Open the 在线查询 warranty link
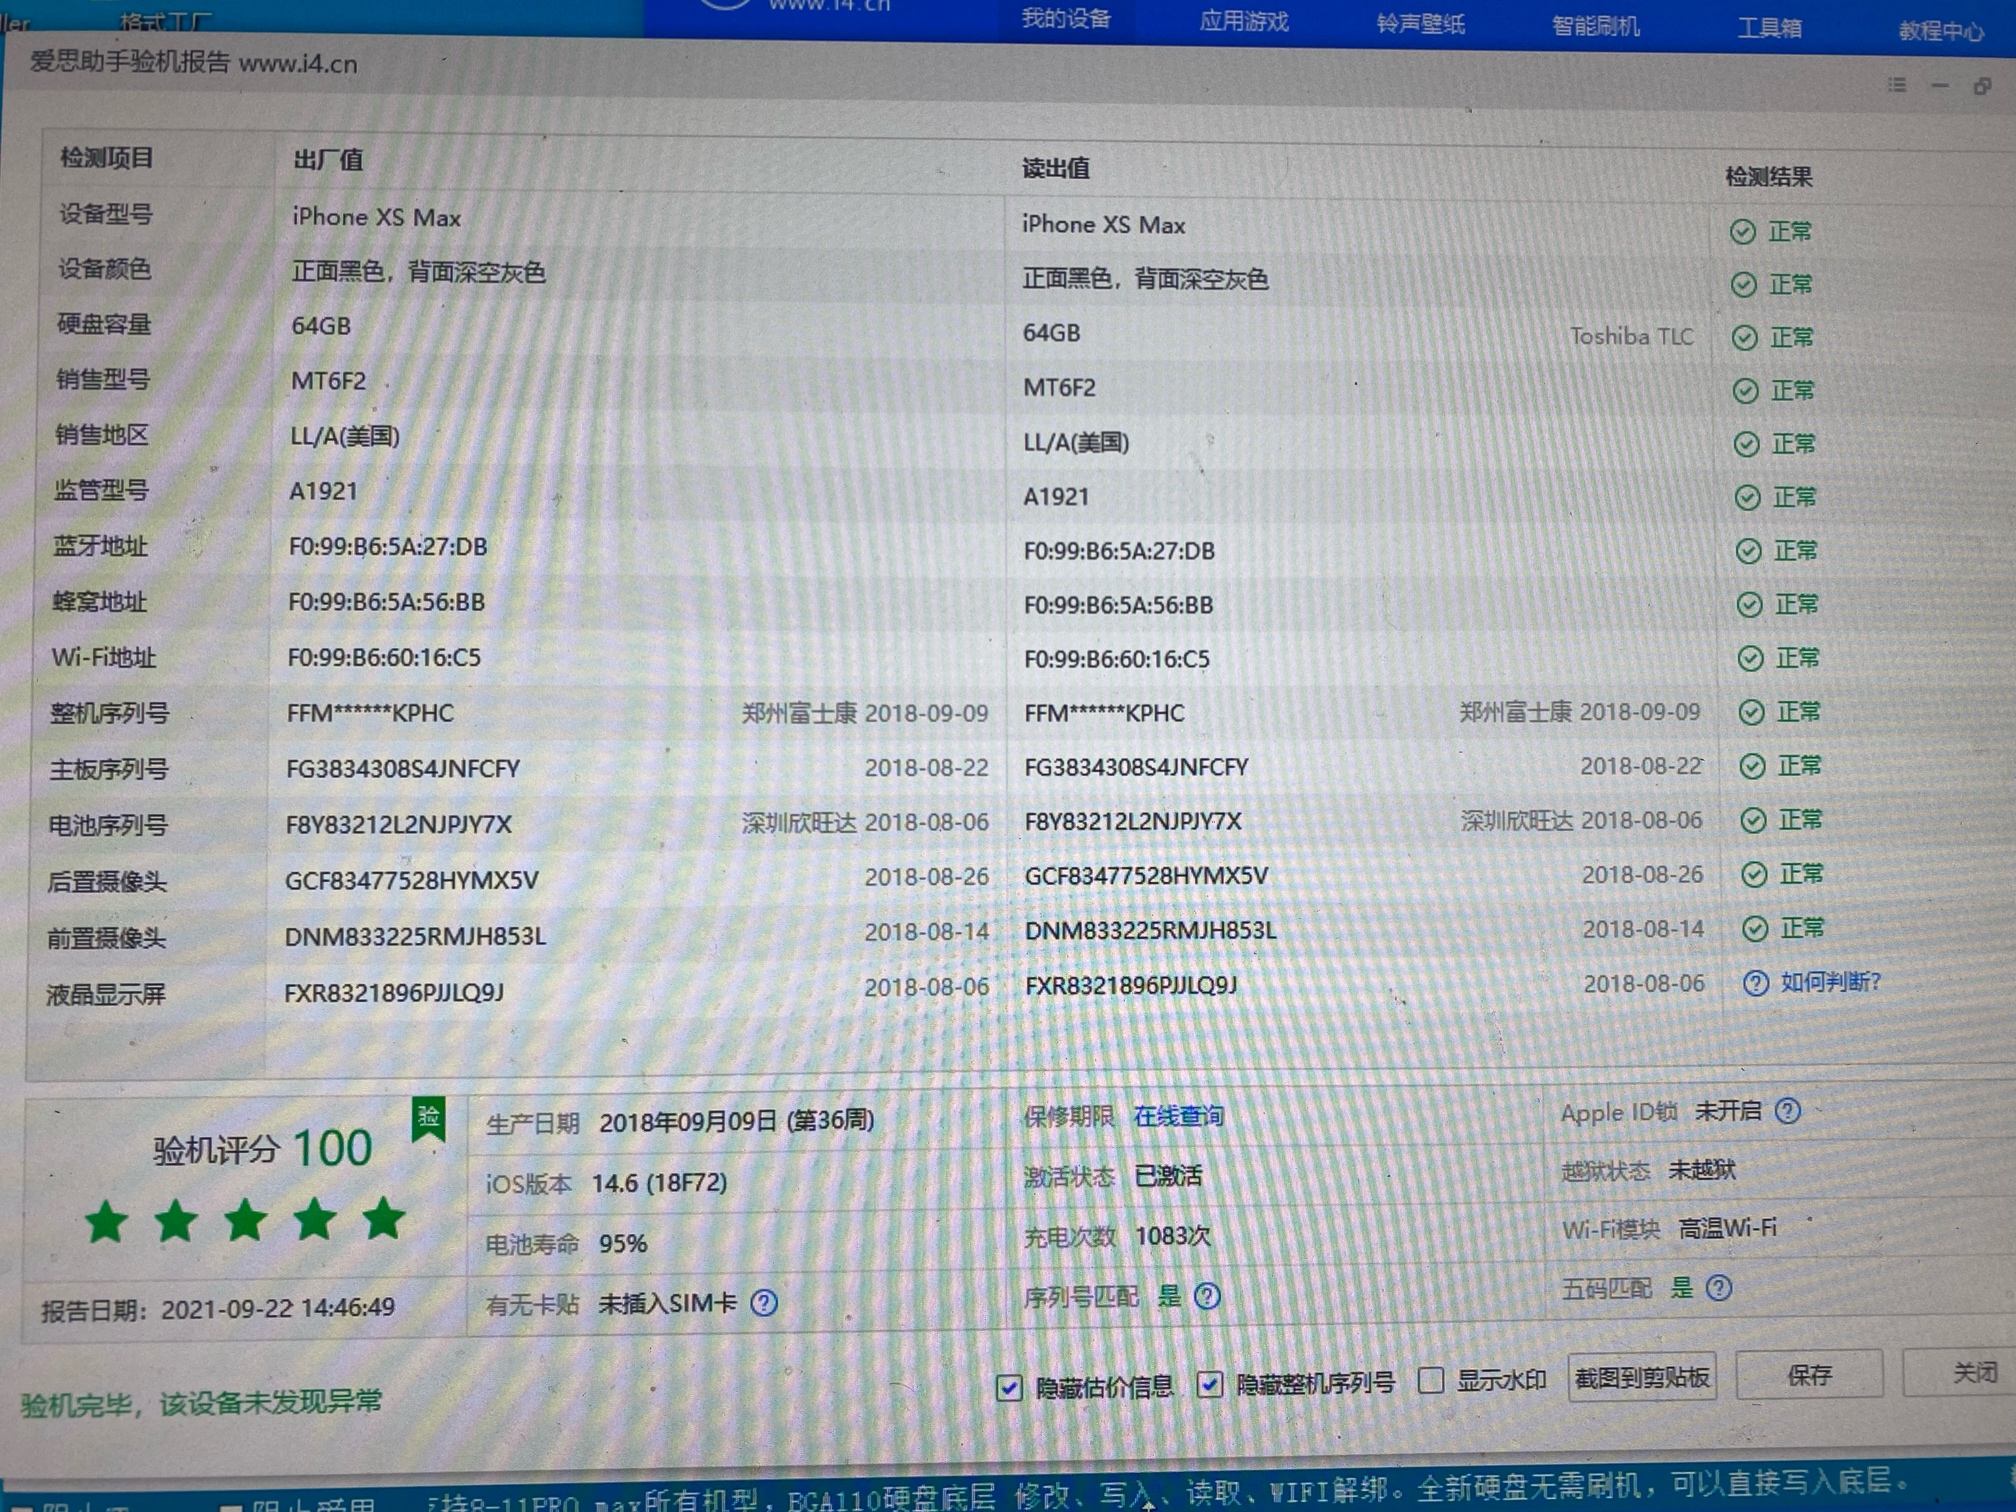This screenshot has height=1512, width=2016. coord(1178,1116)
